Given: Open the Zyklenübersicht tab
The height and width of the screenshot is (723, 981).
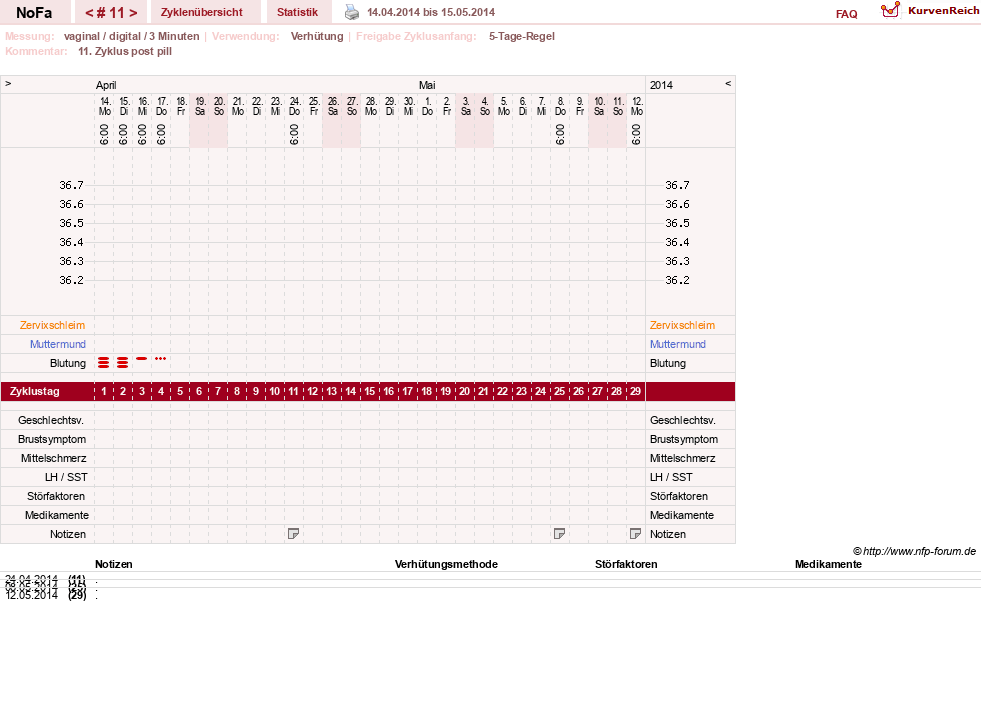Looking at the screenshot, I should pyautogui.click(x=201, y=12).
